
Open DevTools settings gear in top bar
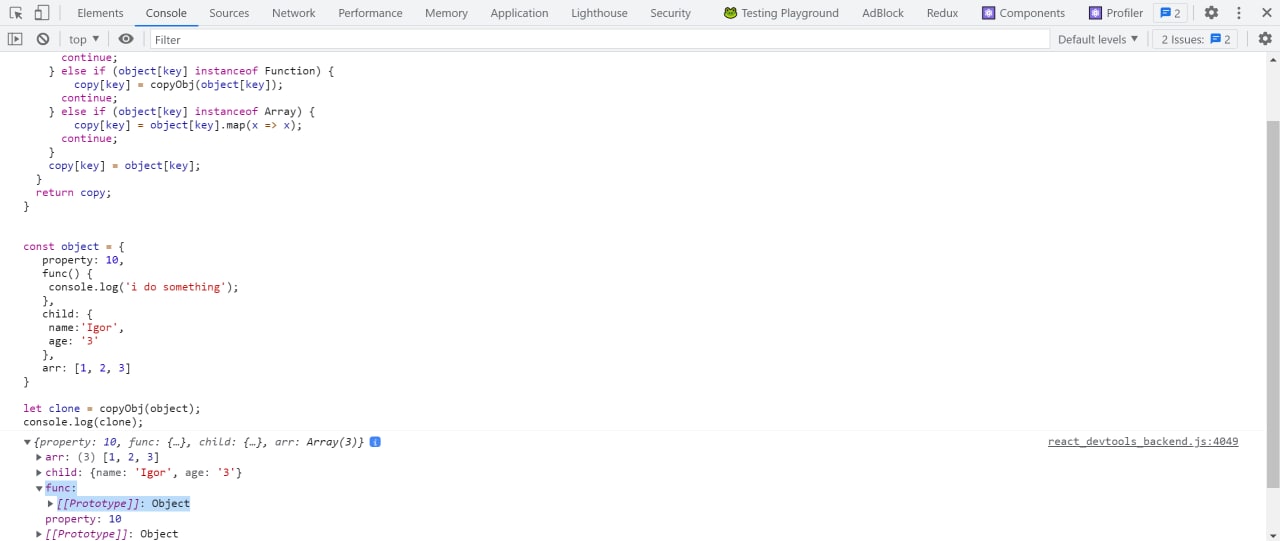(1211, 13)
